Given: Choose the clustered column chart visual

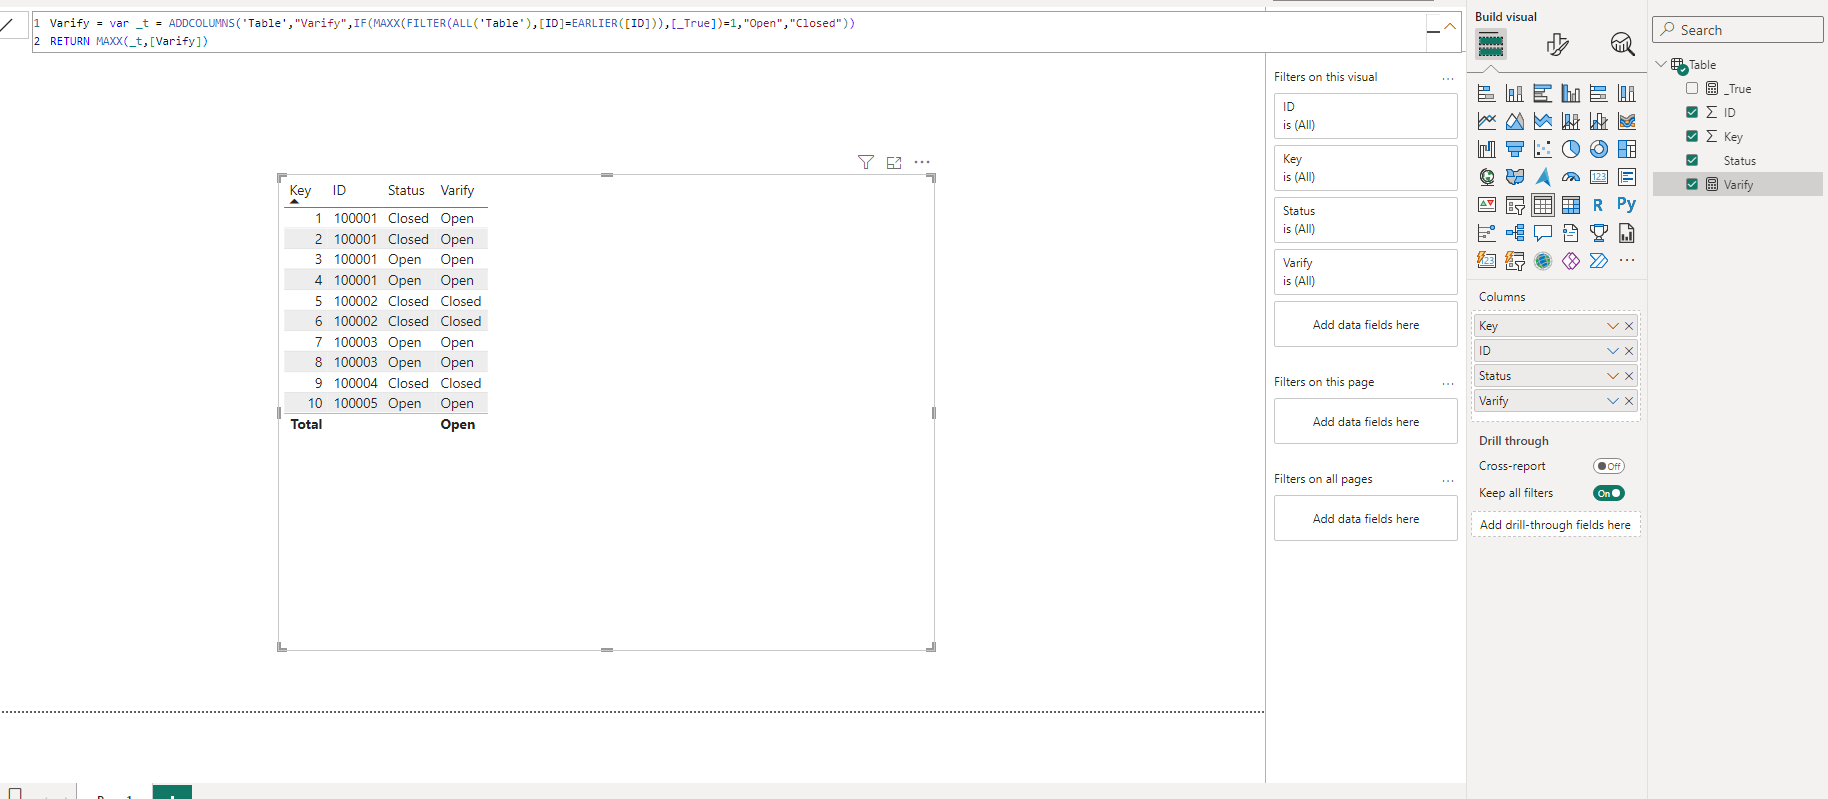Looking at the screenshot, I should (x=1571, y=93).
